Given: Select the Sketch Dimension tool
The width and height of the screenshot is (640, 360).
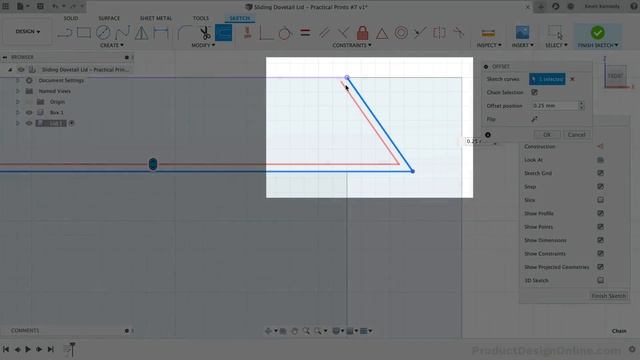Looking at the screenshot, I should pos(161,33).
